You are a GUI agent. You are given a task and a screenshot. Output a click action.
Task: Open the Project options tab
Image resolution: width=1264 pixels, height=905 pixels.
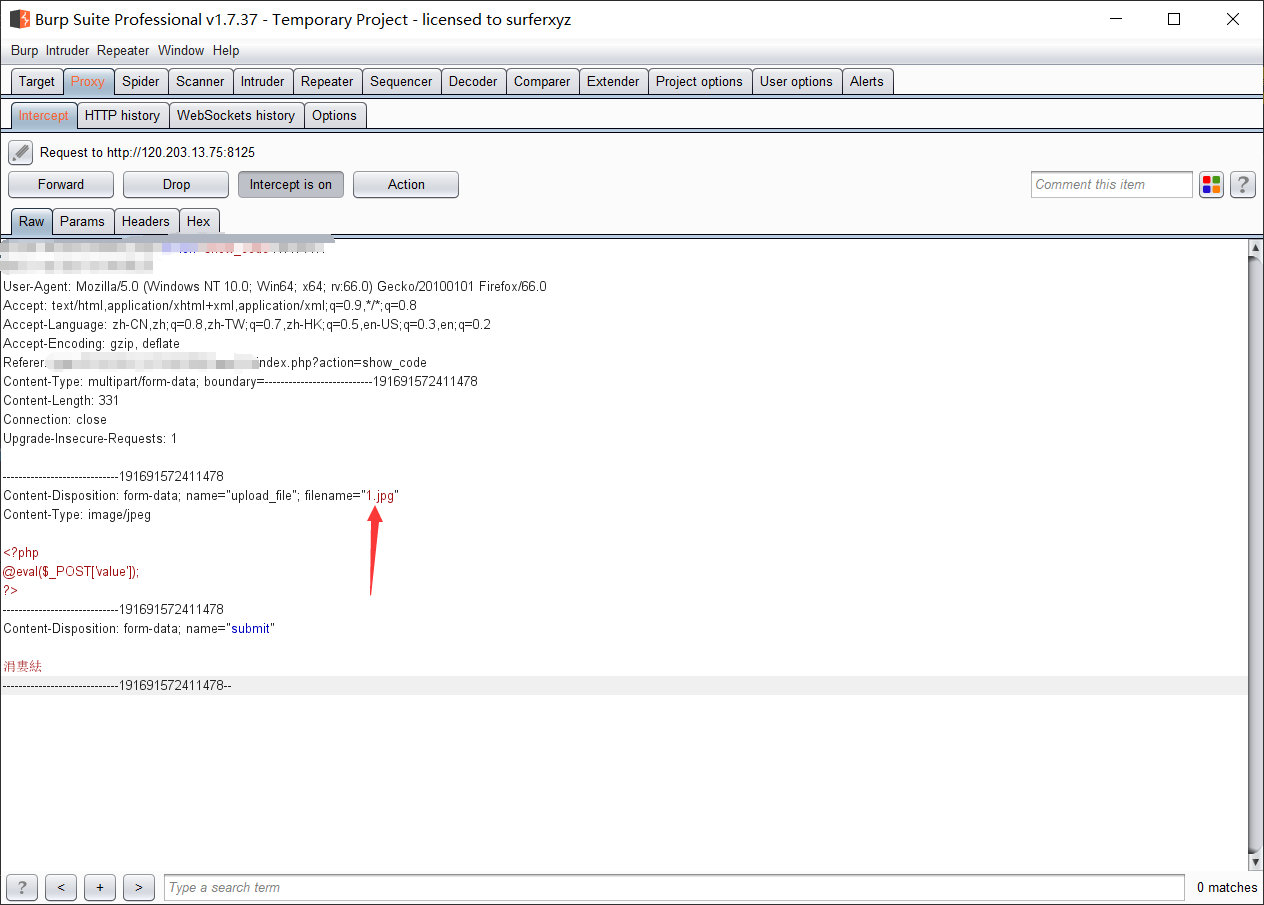point(699,82)
